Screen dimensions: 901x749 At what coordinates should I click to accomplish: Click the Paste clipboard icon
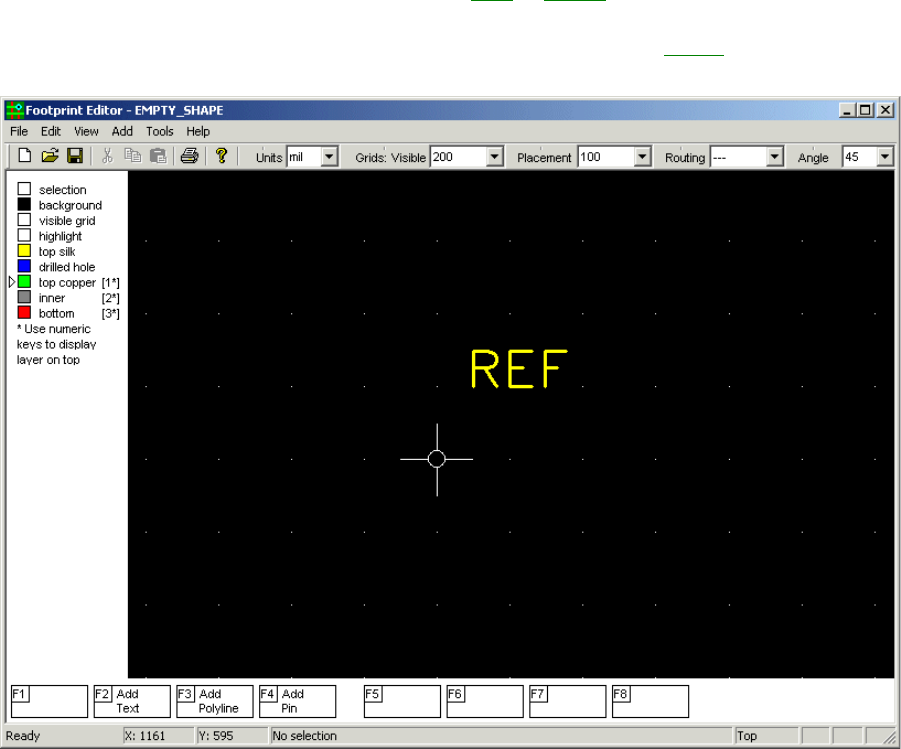[x=157, y=156]
